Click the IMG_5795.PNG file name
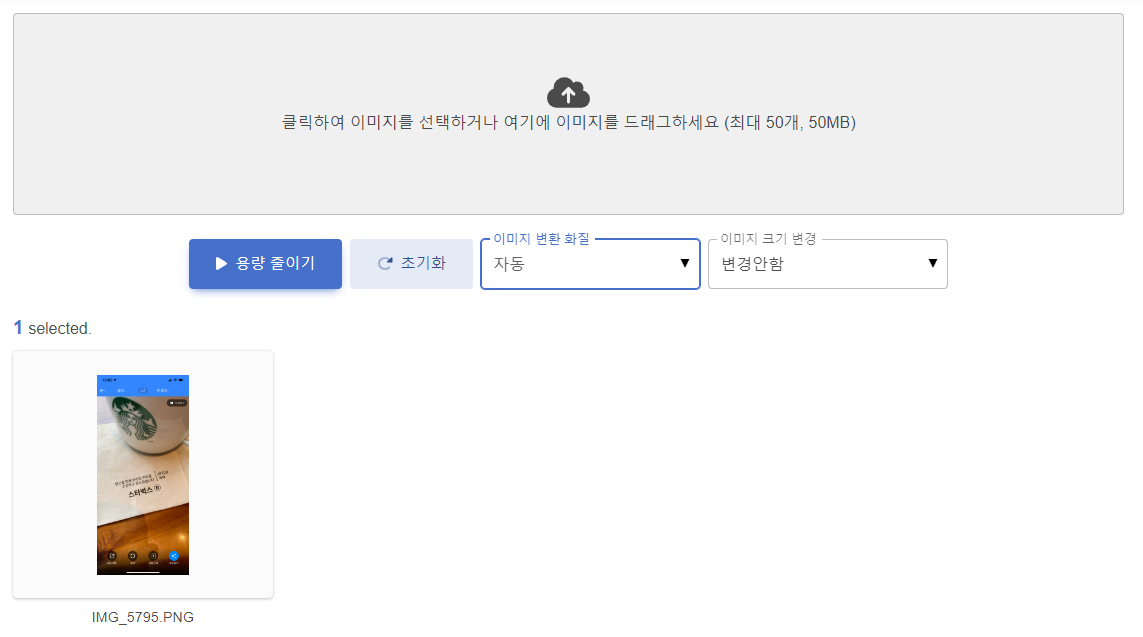The height and width of the screenshot is (637, 1143). click(x=143, y=617)
